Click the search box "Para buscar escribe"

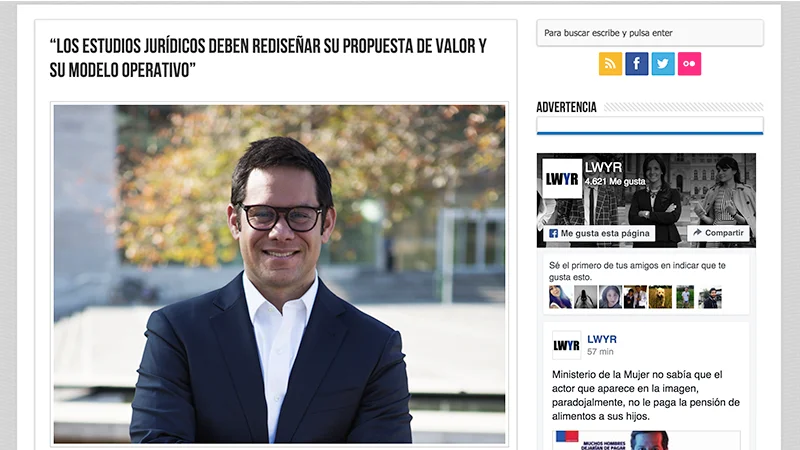click(650, 33)
